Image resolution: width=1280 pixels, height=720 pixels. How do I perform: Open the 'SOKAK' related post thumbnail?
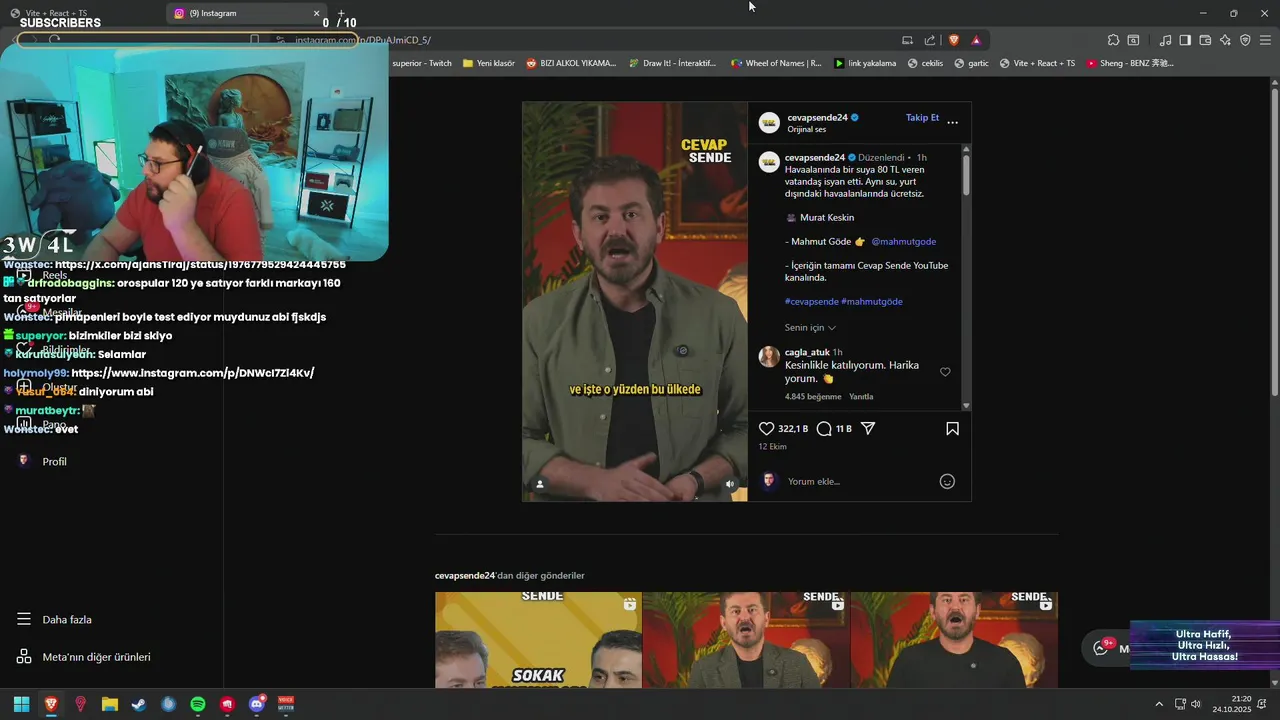coord(538,640)
